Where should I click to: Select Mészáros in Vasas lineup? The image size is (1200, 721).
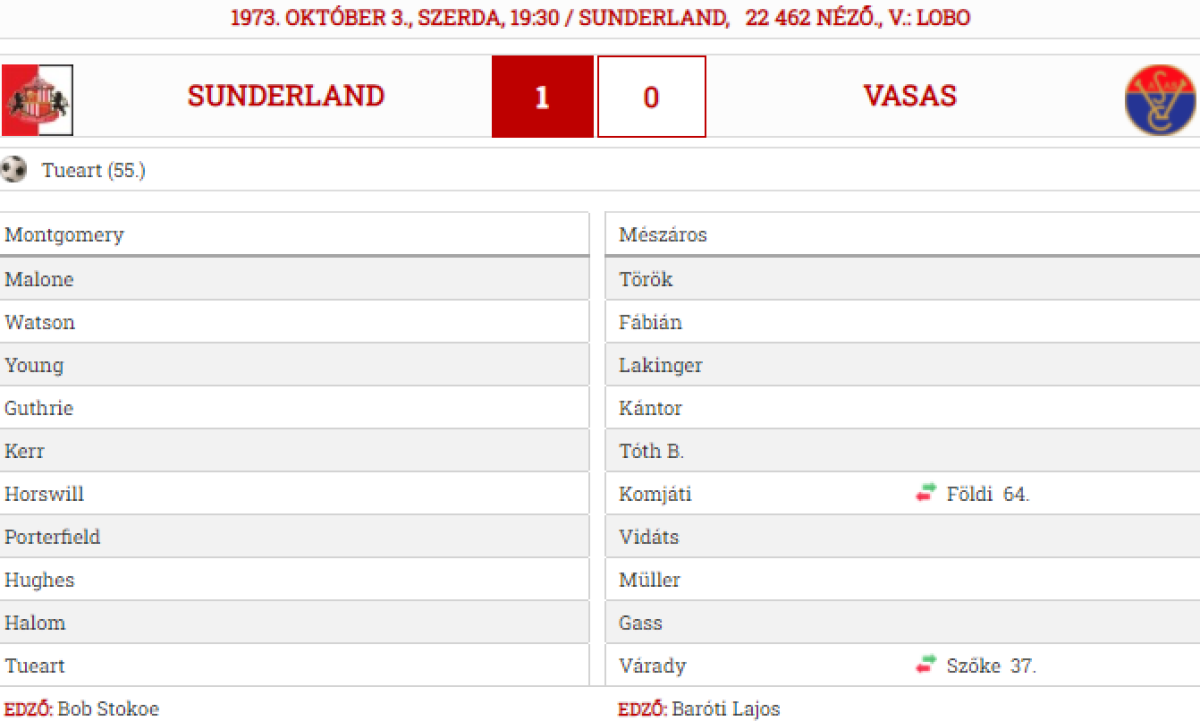coord(662,235)
